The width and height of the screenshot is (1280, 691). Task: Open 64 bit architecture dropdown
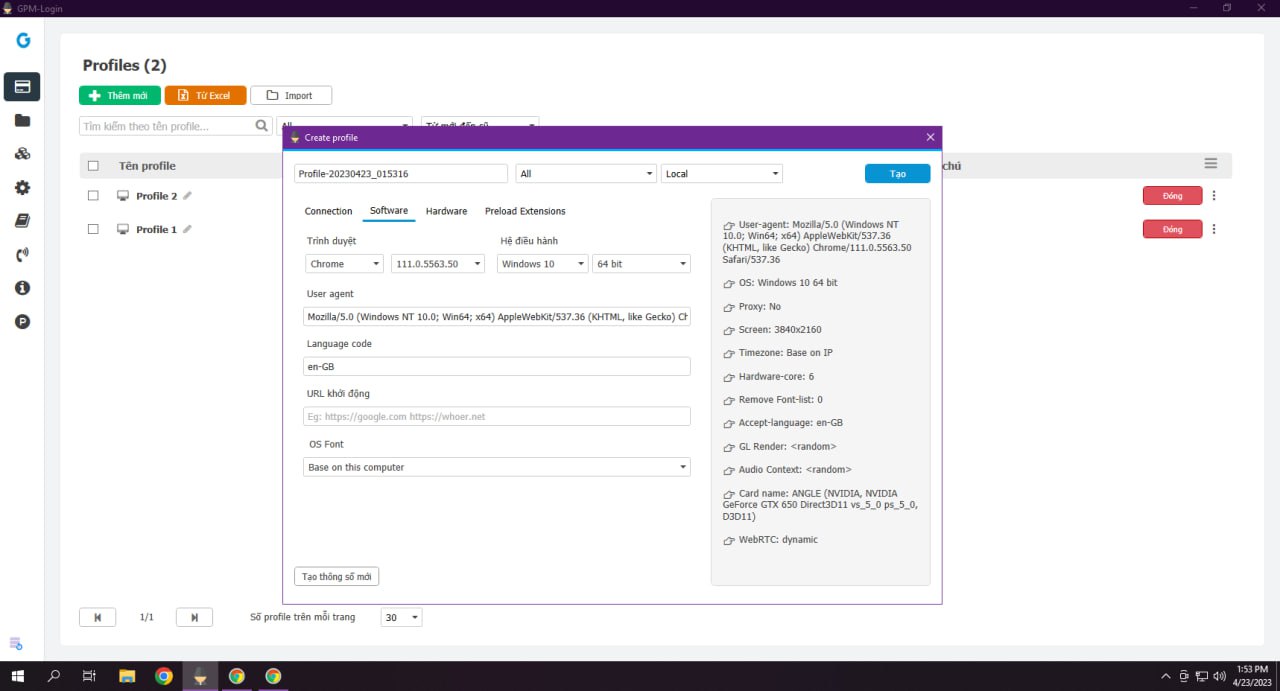(642, 264)
